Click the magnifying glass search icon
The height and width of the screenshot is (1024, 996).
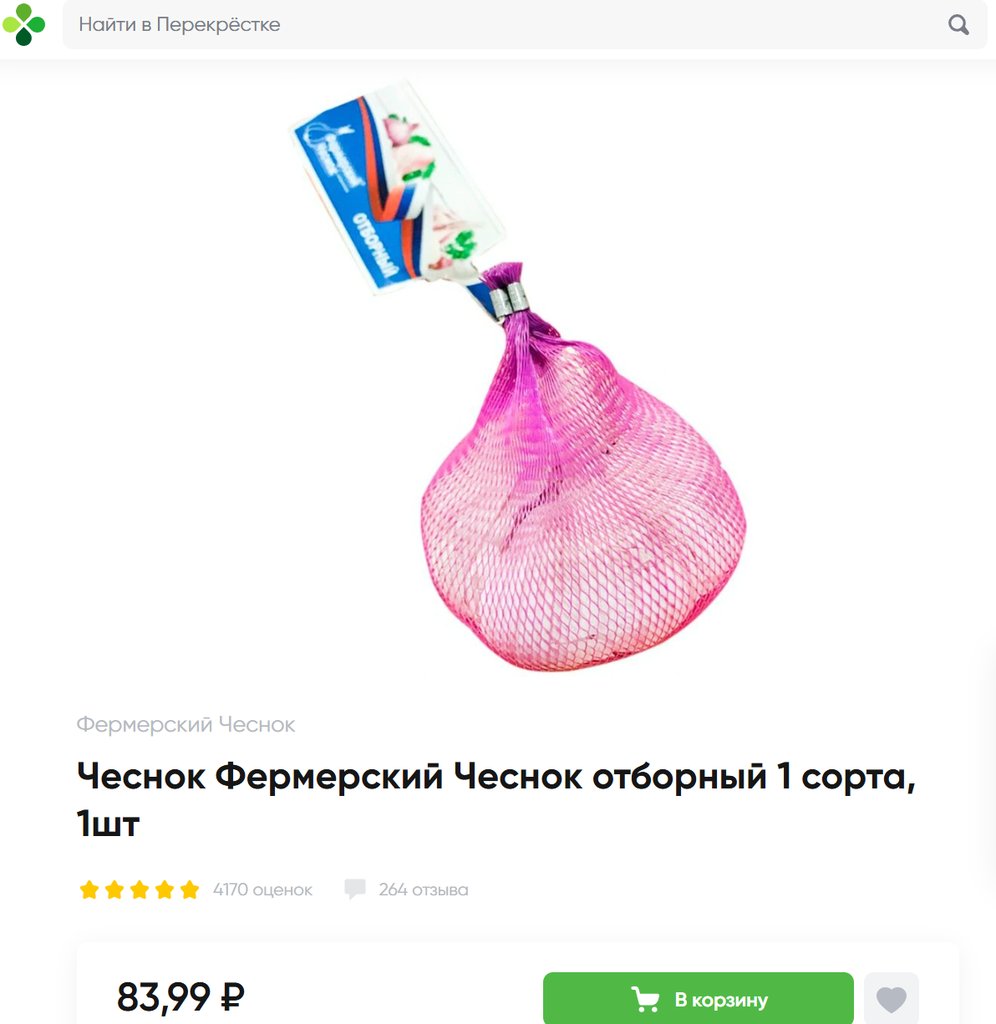click(958, 25)
